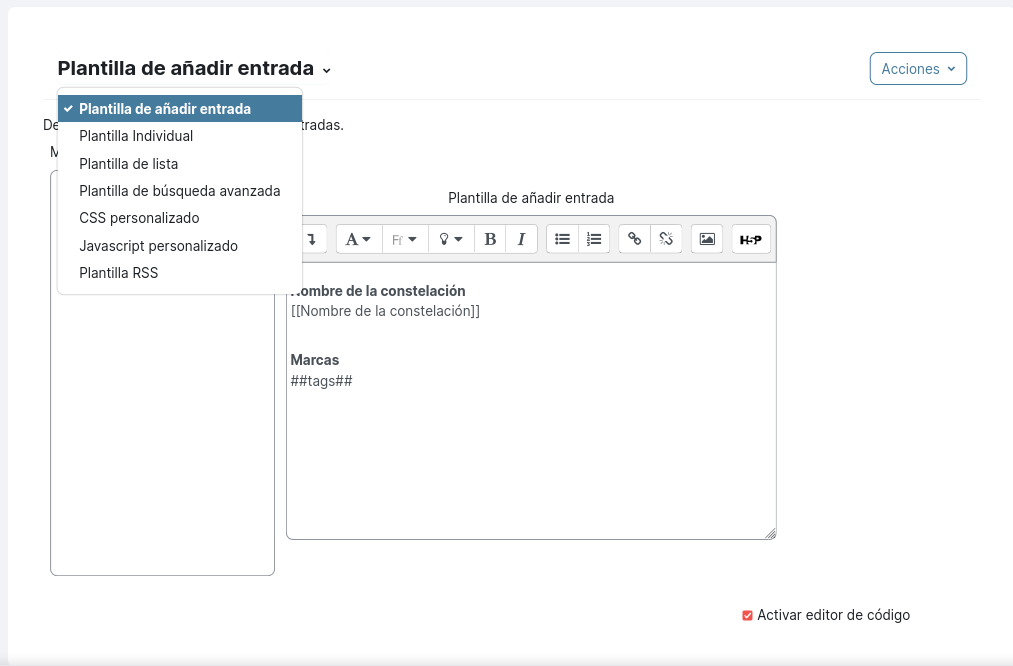Open the lightbulb highlight colour menu

[x=451, y=240]
